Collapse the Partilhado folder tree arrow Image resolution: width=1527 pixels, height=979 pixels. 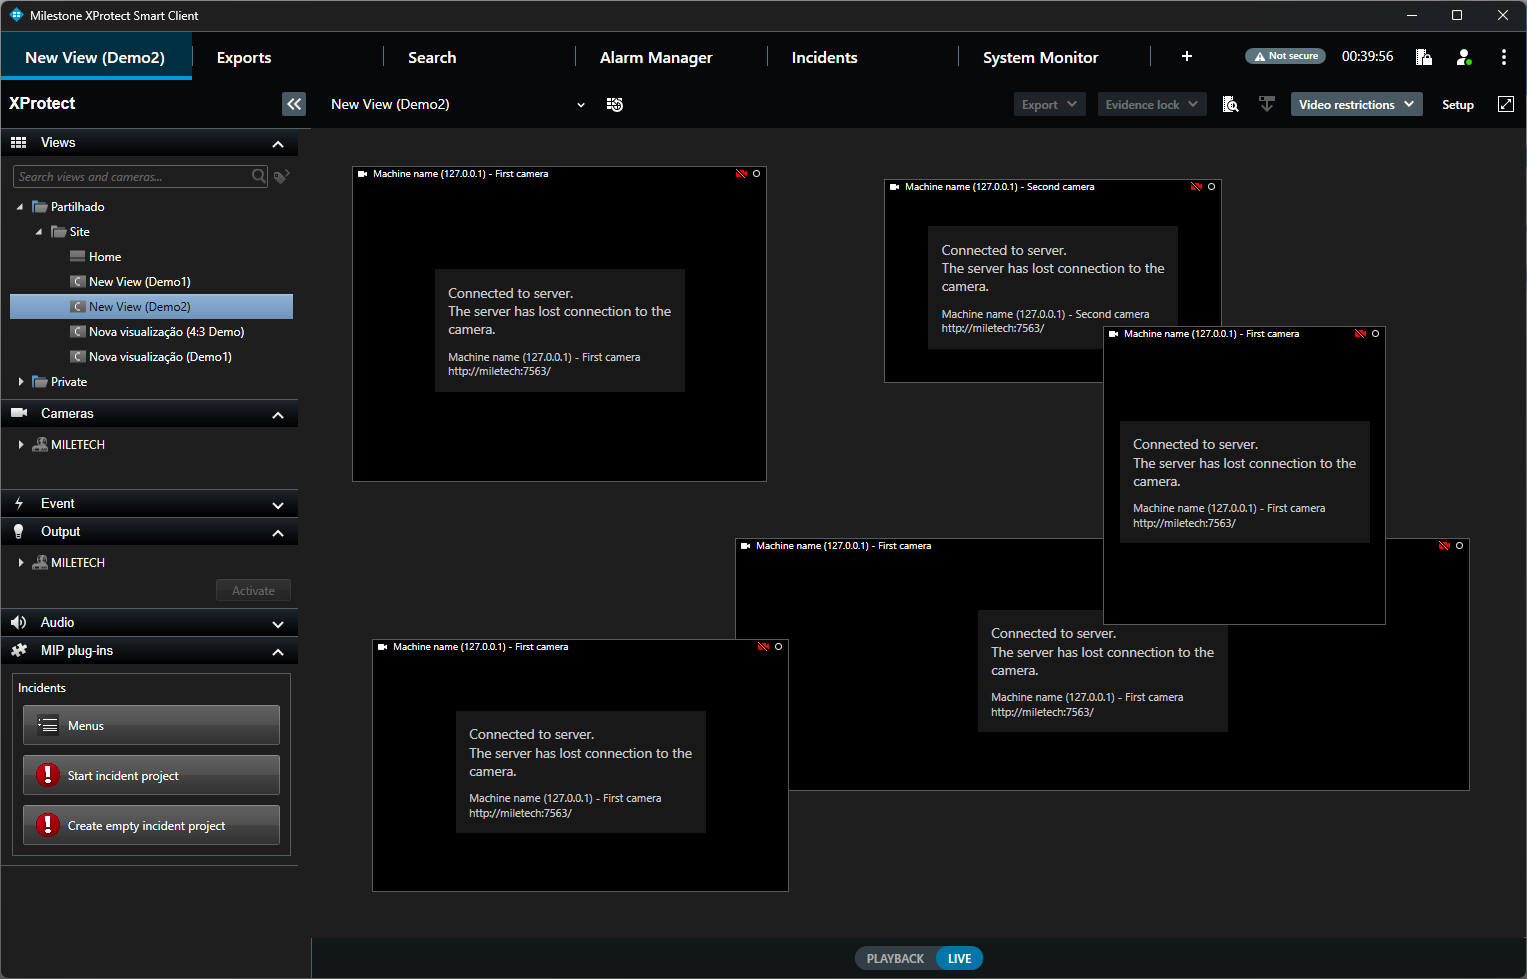pyautogui.click(x=20, y=207)
